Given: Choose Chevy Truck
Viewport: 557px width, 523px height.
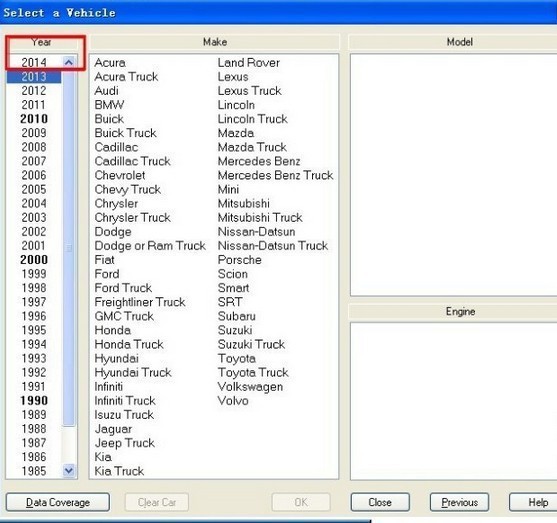Looking at the screenshot, I should pos(128,189).
